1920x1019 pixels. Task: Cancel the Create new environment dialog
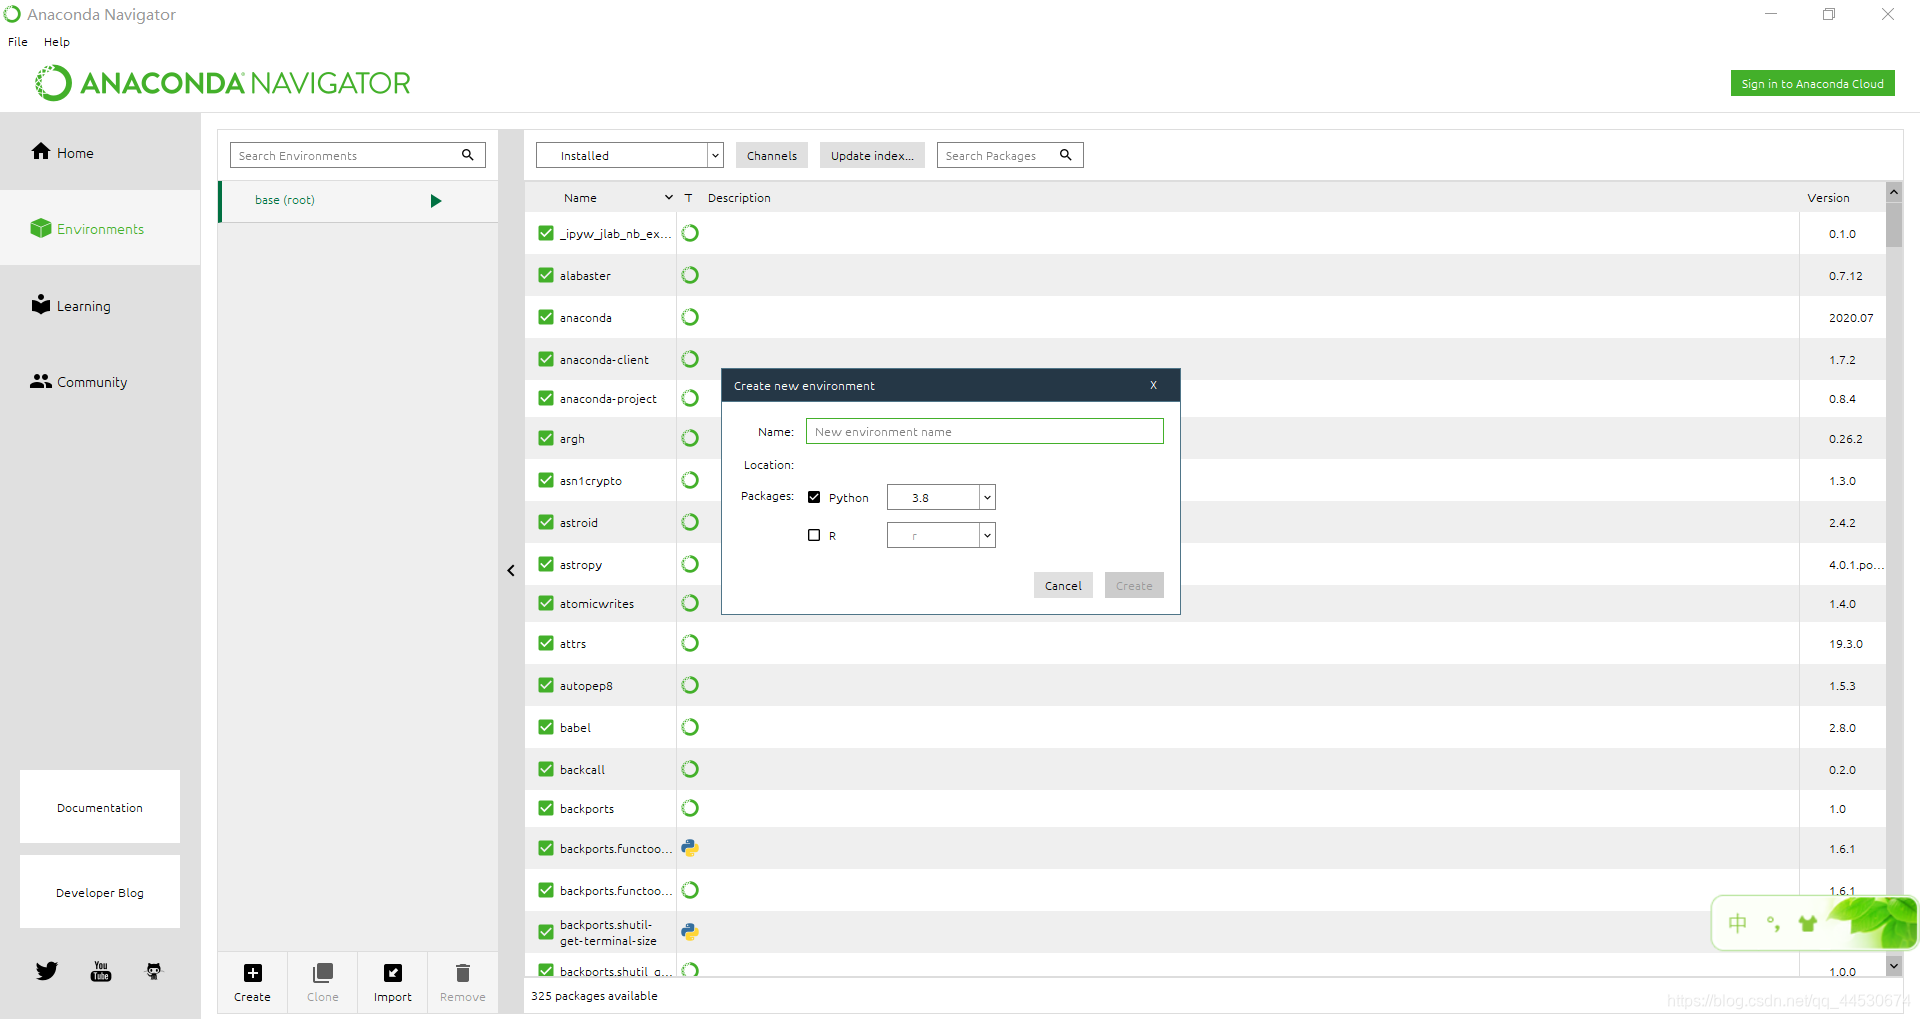point(1063,585)
